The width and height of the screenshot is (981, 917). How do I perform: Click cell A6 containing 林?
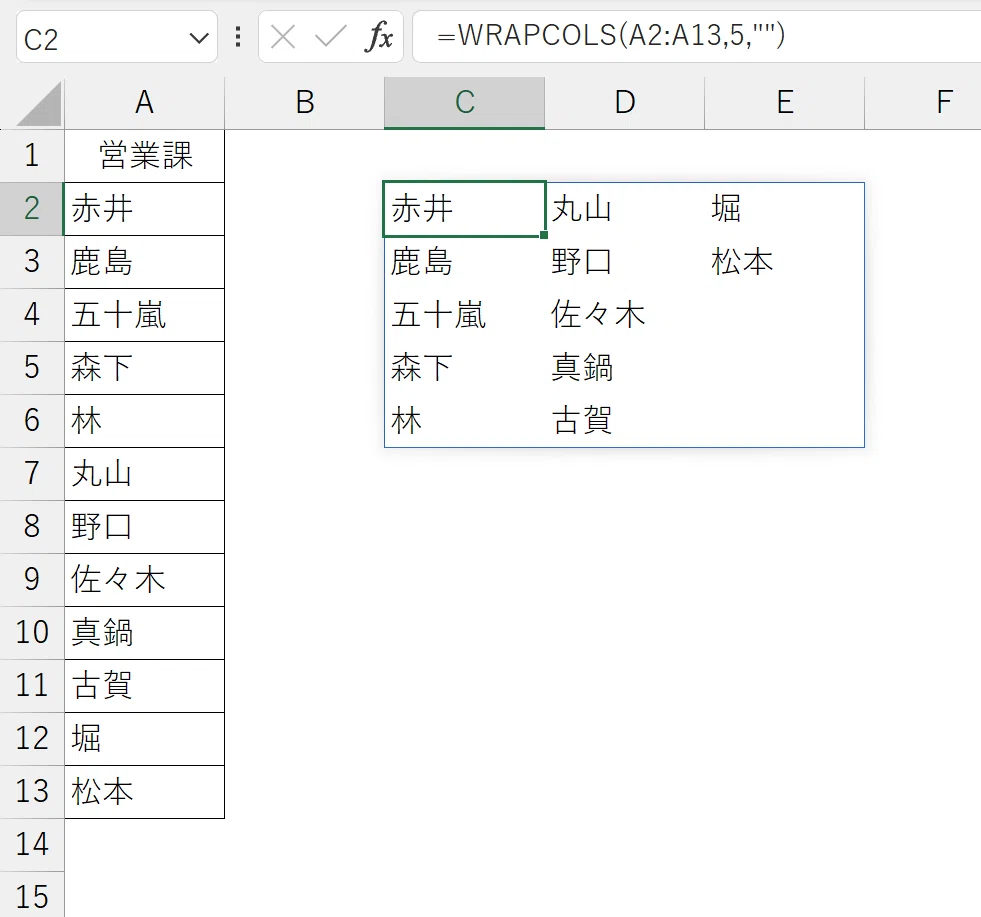coord(145,421)
